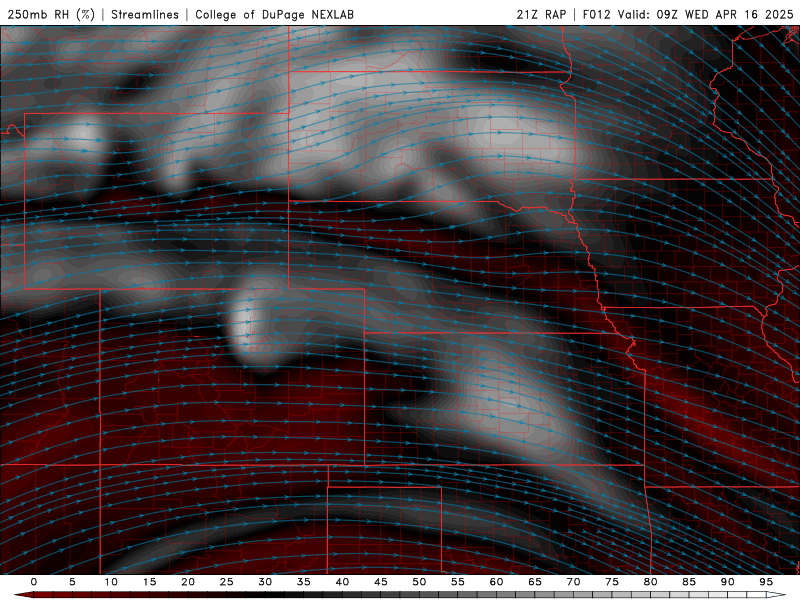The width and height of the screenshot is (800, 600).
Task: Click the "0" label on color scale
Action: coord(34,582)
